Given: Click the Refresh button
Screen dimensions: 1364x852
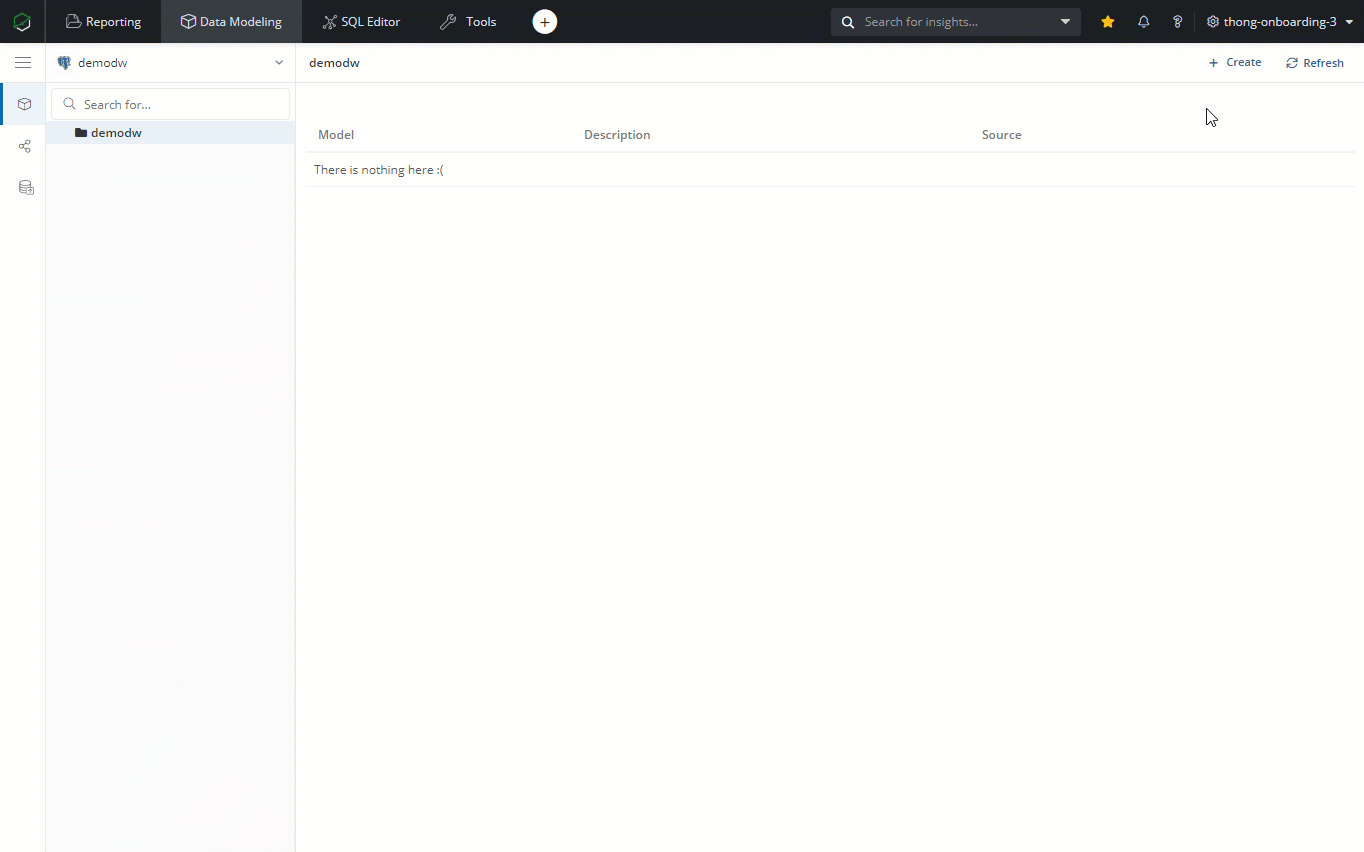Looking at the screenshot, I should pyautogui.click(x=1315, y=63).
